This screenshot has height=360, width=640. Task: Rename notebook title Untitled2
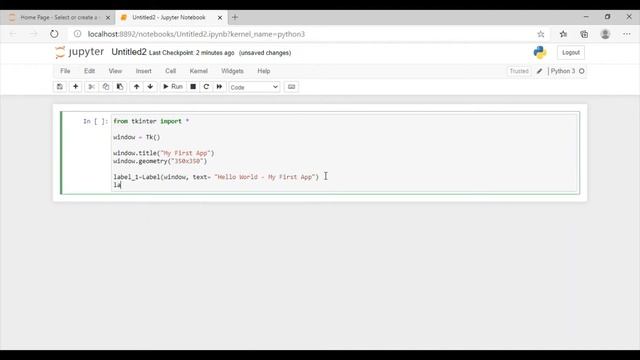point(129,52)
